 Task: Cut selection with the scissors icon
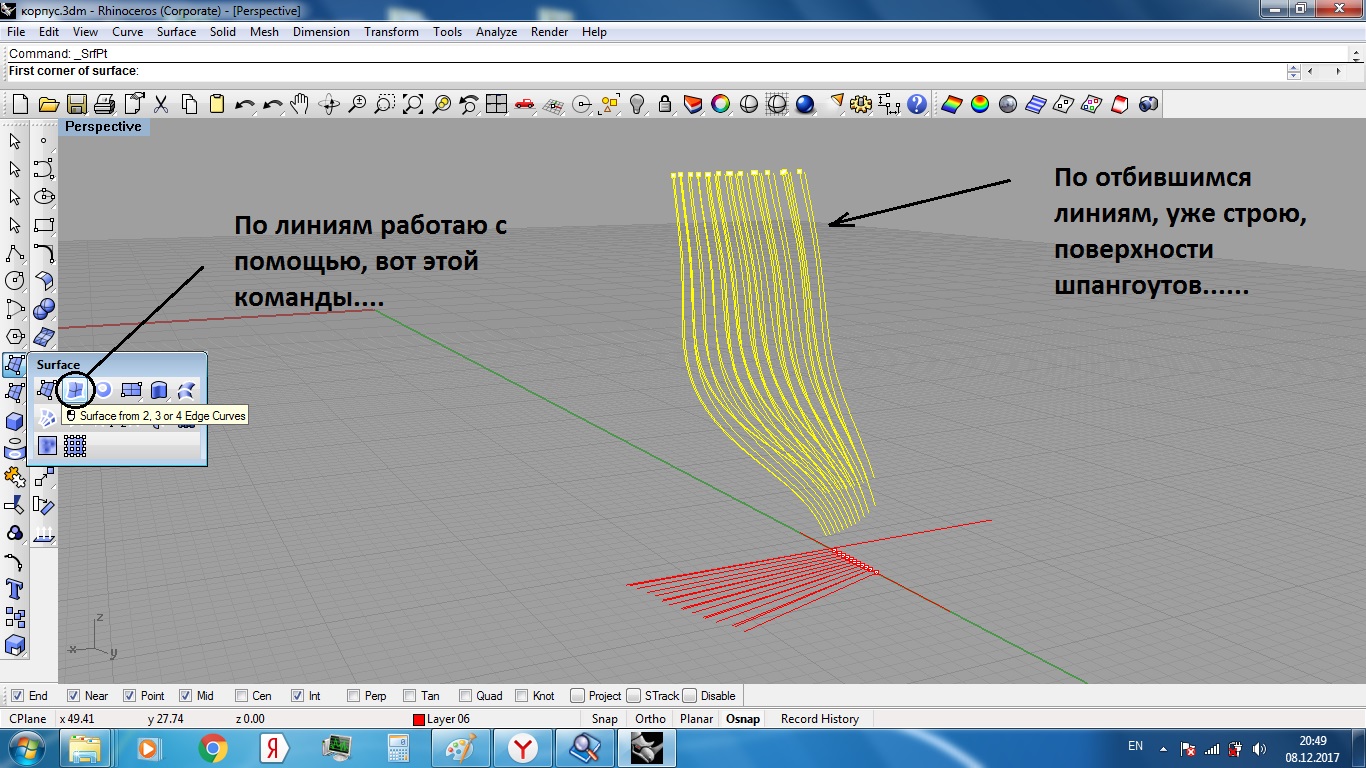click(161, 104)
